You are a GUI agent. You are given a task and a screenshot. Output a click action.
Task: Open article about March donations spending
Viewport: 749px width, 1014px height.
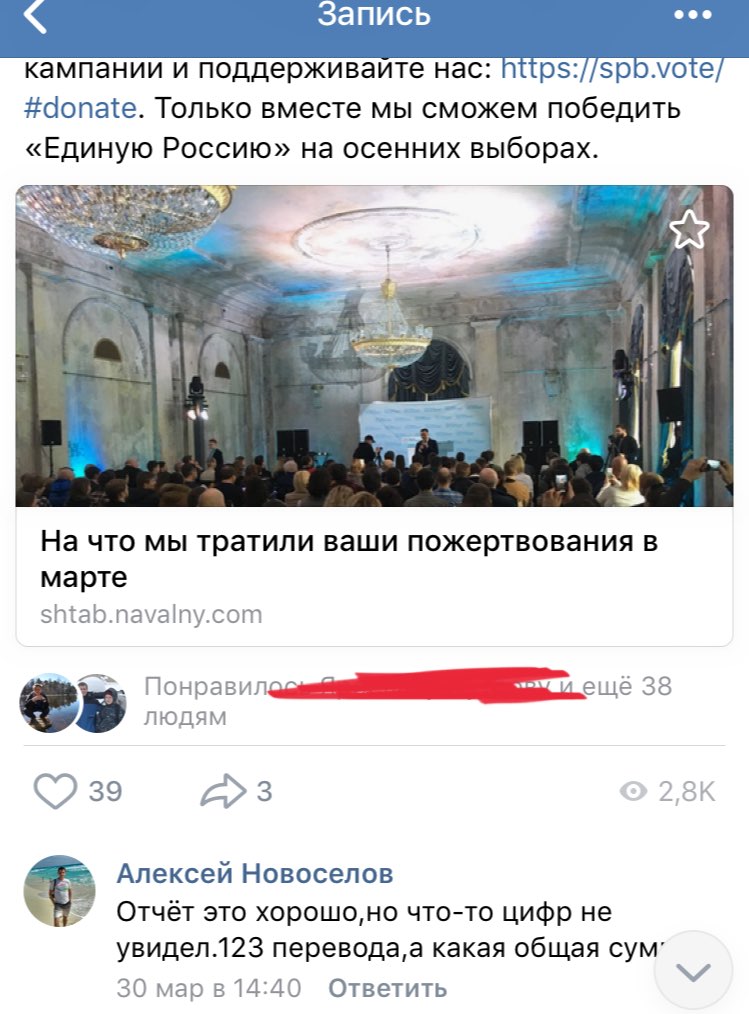pos(349,559)
